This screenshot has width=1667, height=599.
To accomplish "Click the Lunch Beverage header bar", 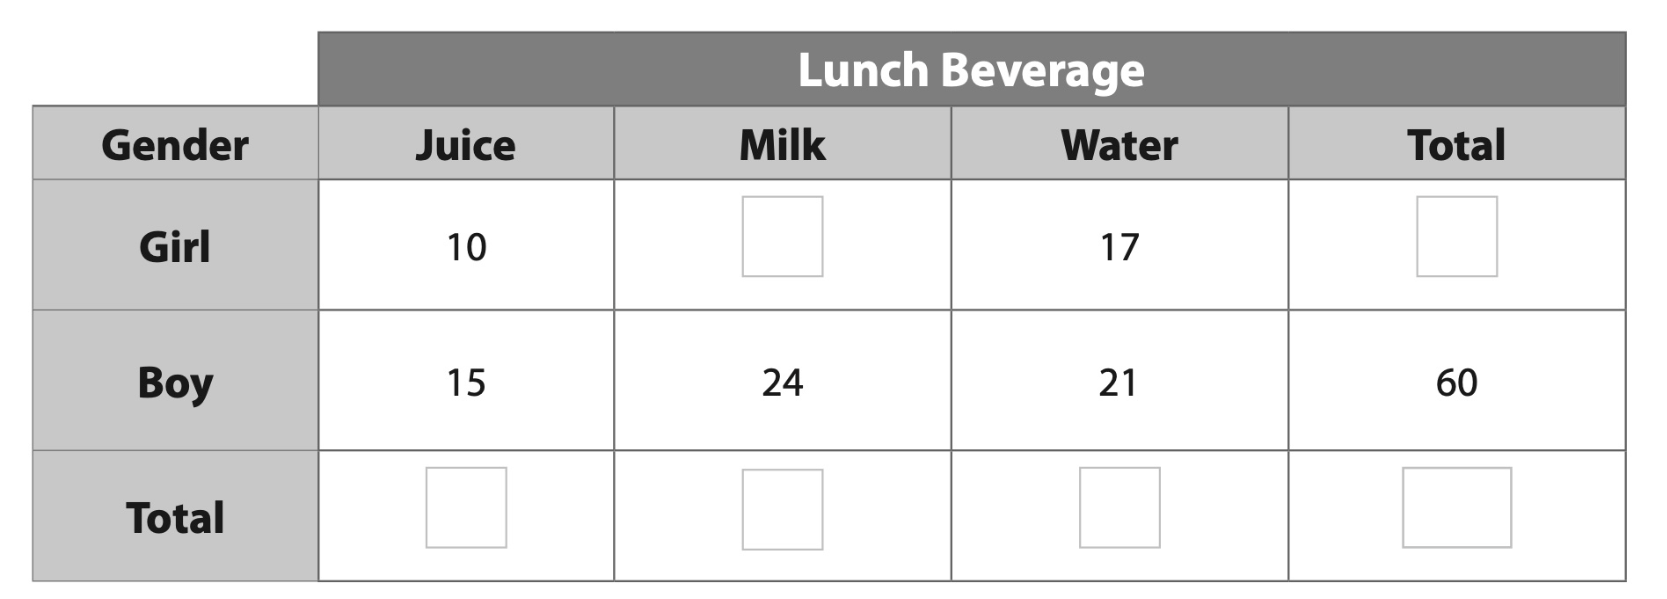I will click(x=971, y=70).
